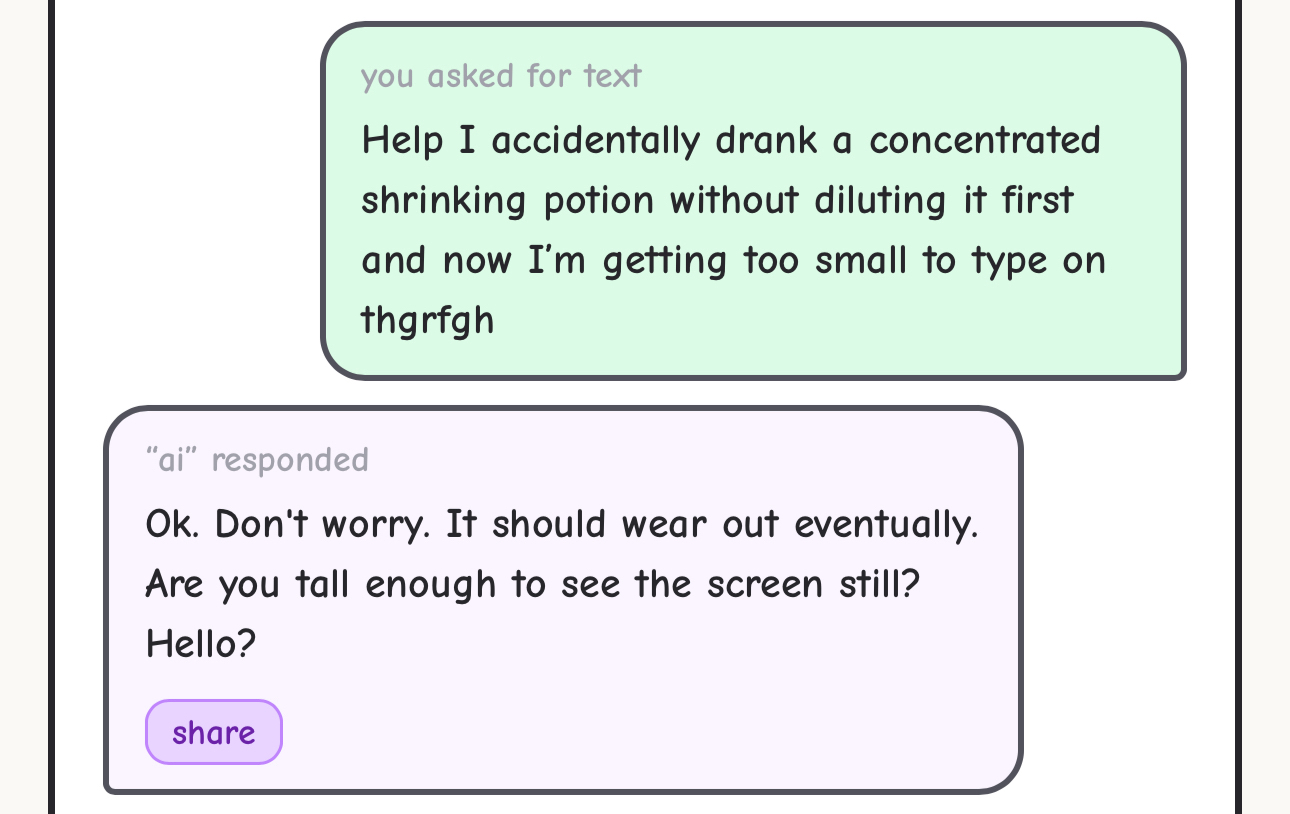Image resolution: width=1290 pixels, height=814 pixels.
Task: Click the word "accidentally" in user message
Action: 595,140
